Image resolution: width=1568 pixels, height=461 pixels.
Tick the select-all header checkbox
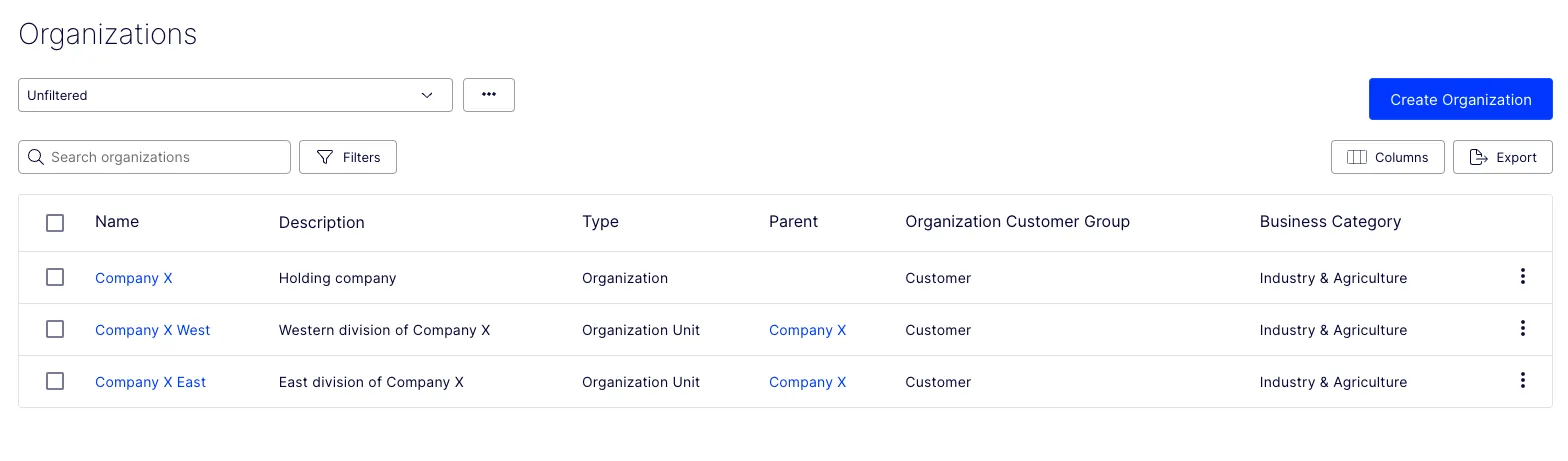55,223
